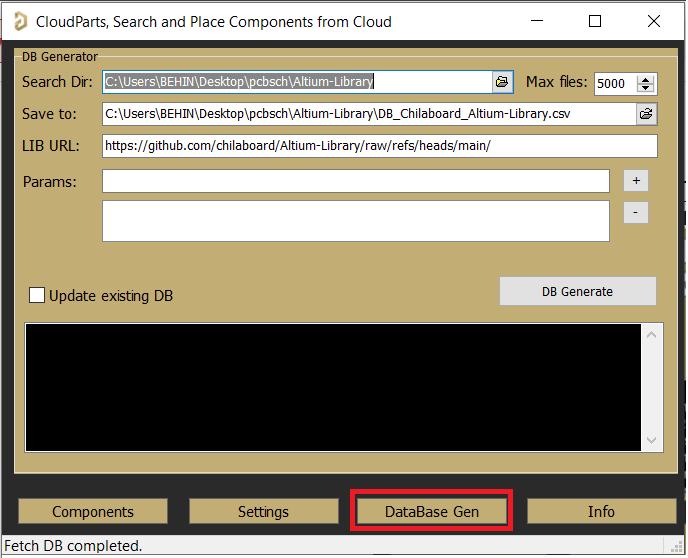Viewport: 688px width, 558px height.
Task: Enable Update existing DB checkbox
Action: click(37, 295)
